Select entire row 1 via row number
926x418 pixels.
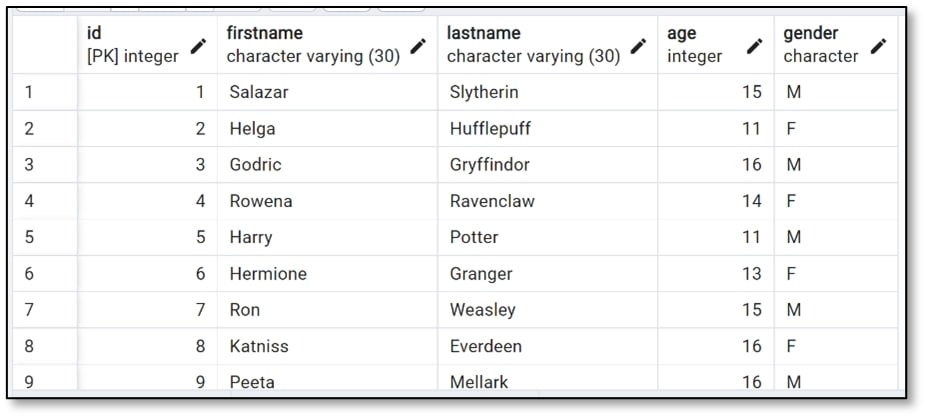pyautogui.click(x=30, y=92)
